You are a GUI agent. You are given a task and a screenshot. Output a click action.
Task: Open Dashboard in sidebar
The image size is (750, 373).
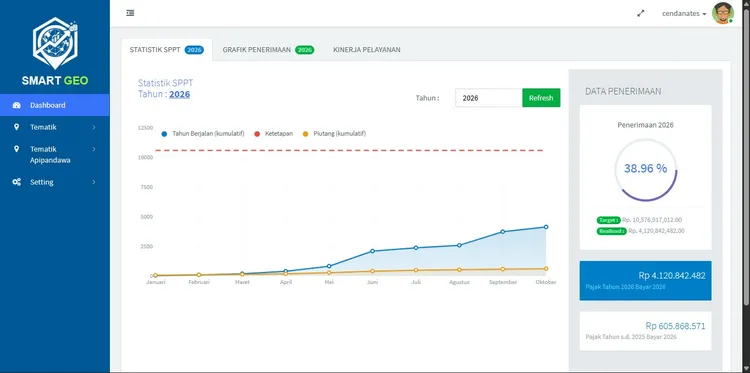pyautogui.click(x=55, y=105)
